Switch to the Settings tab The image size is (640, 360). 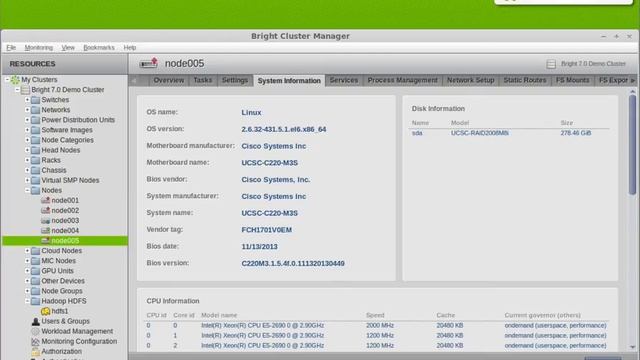click(235, 80)
